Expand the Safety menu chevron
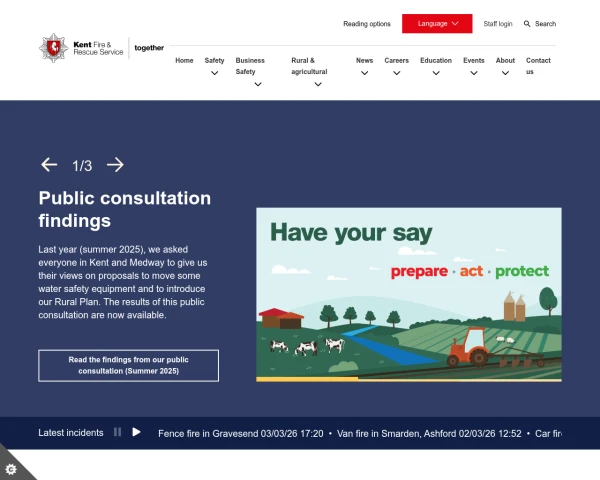Image resolution: width=600 pixels, height=480 pixels. (x=214, y=73)
